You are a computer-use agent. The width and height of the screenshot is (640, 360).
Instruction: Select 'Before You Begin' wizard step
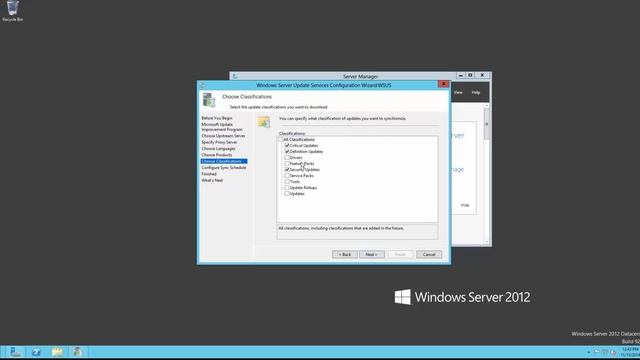click(x=217, y=118)
